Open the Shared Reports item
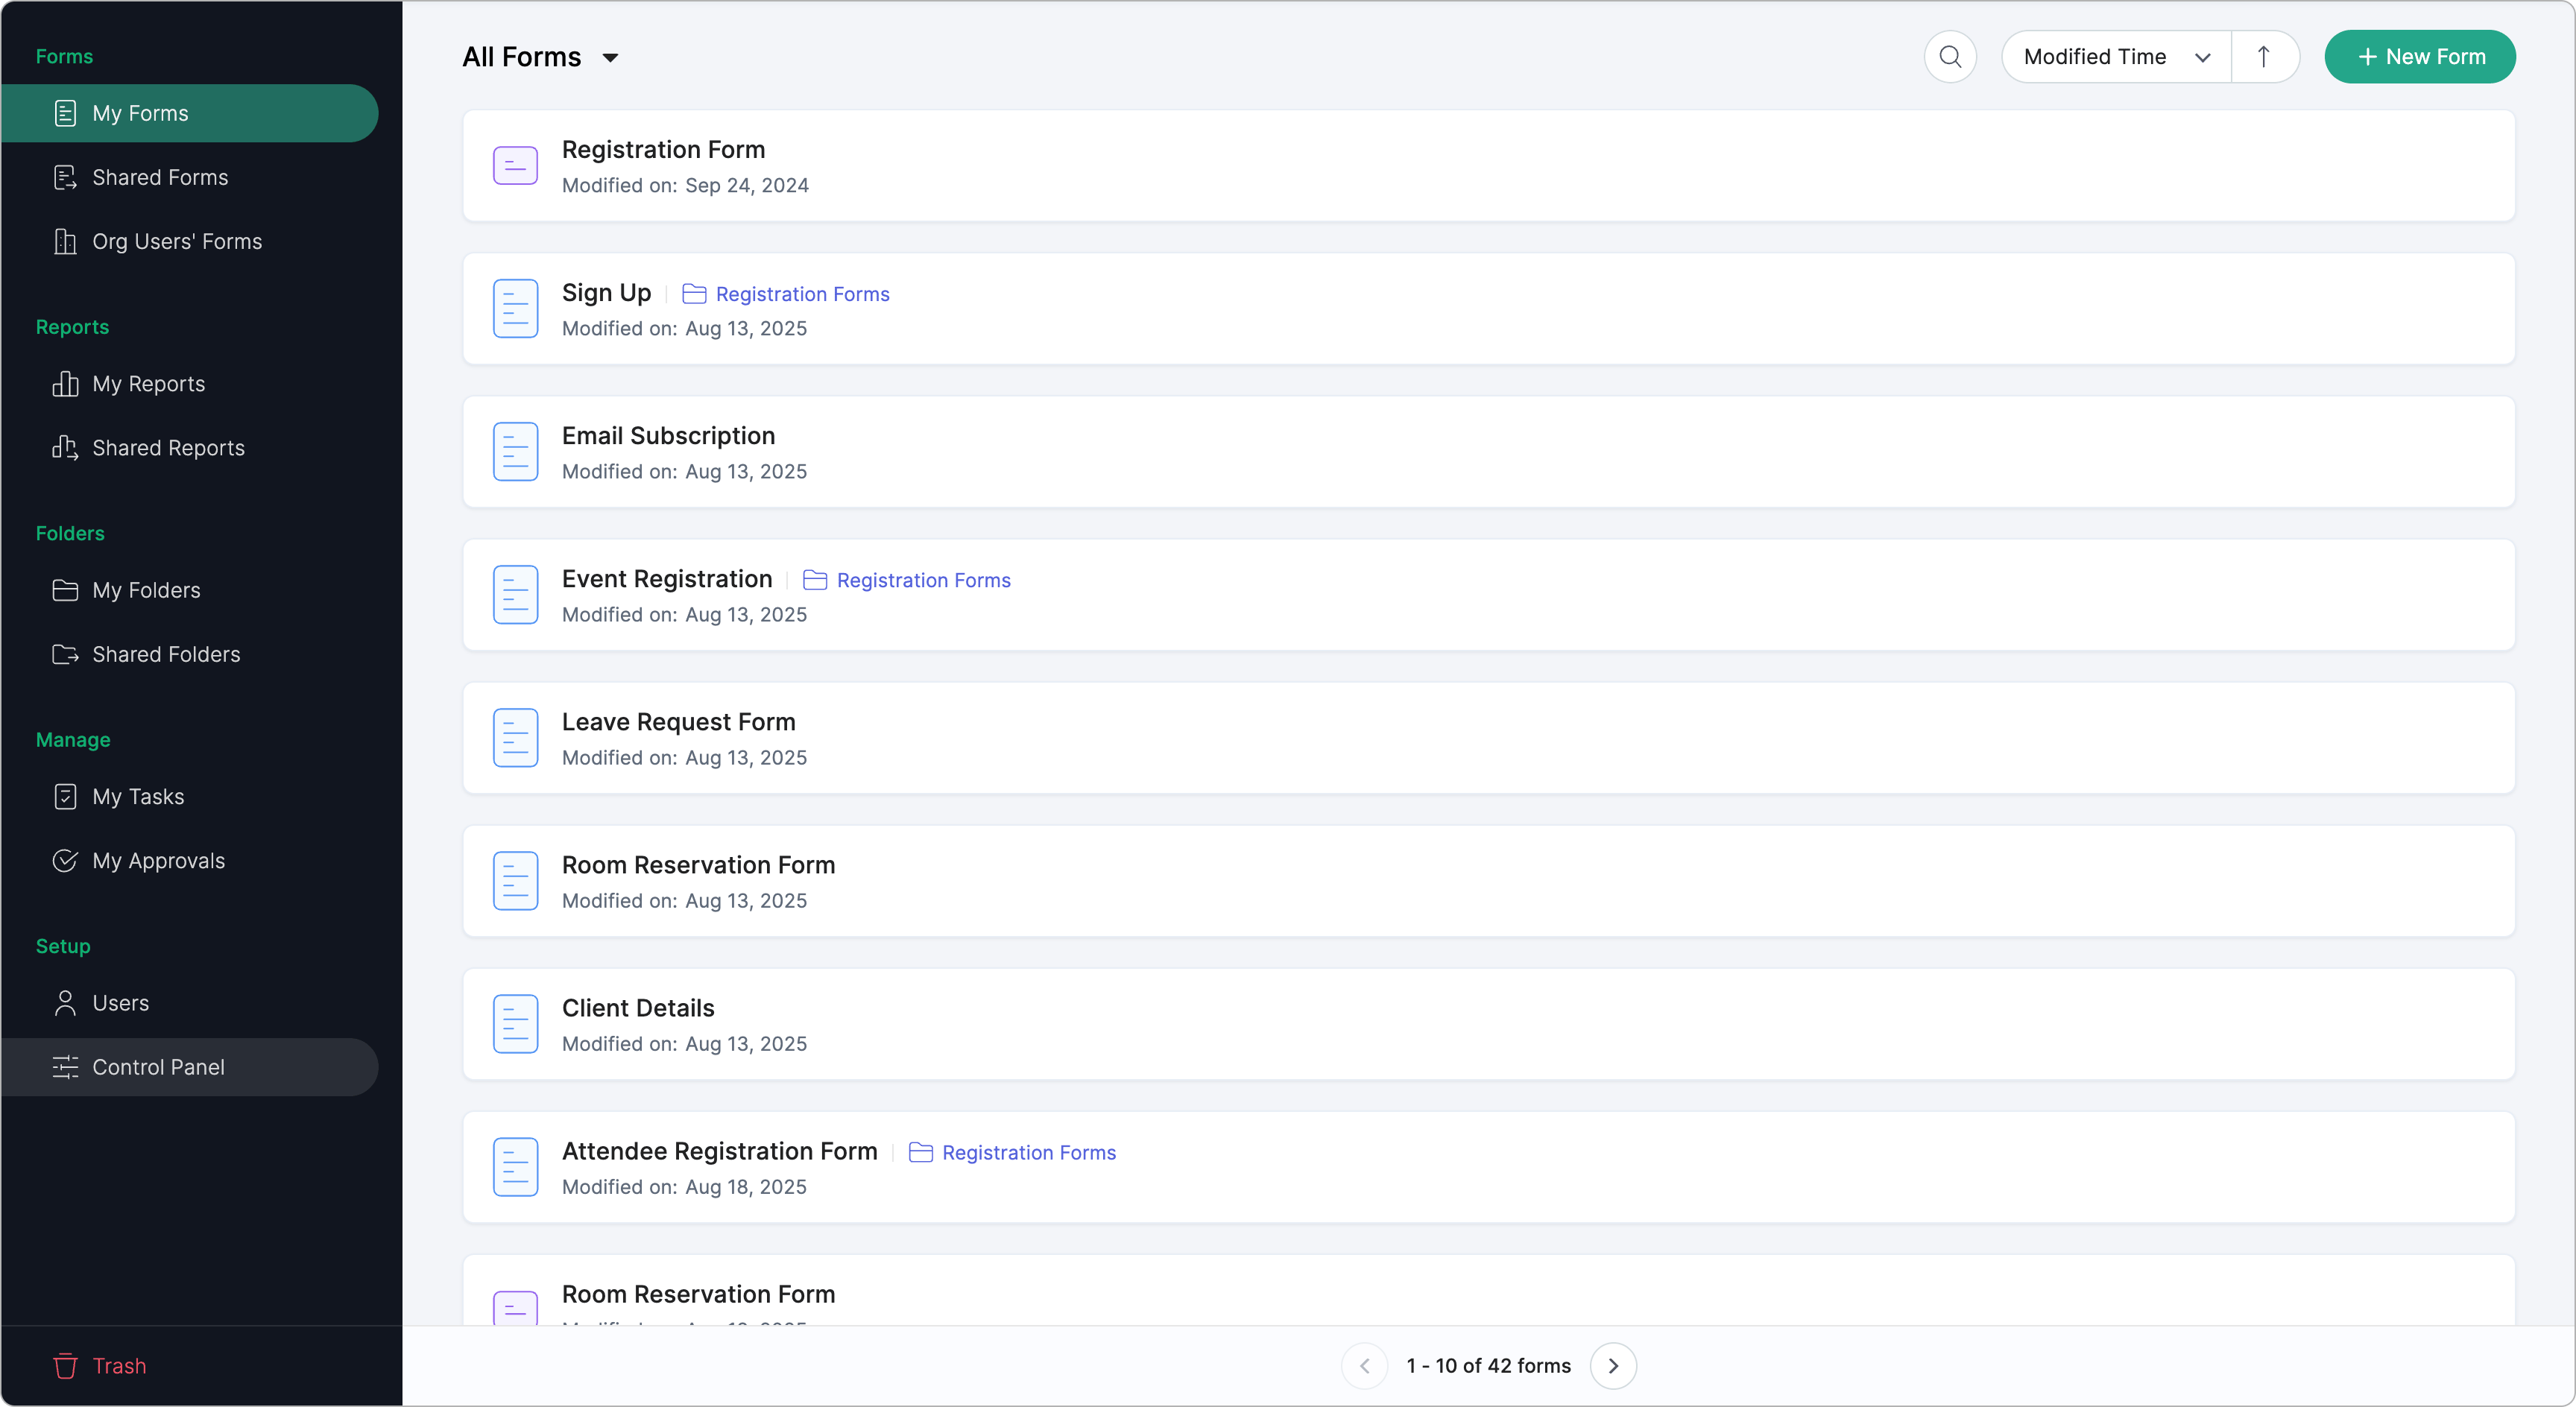 pos(168,448)
